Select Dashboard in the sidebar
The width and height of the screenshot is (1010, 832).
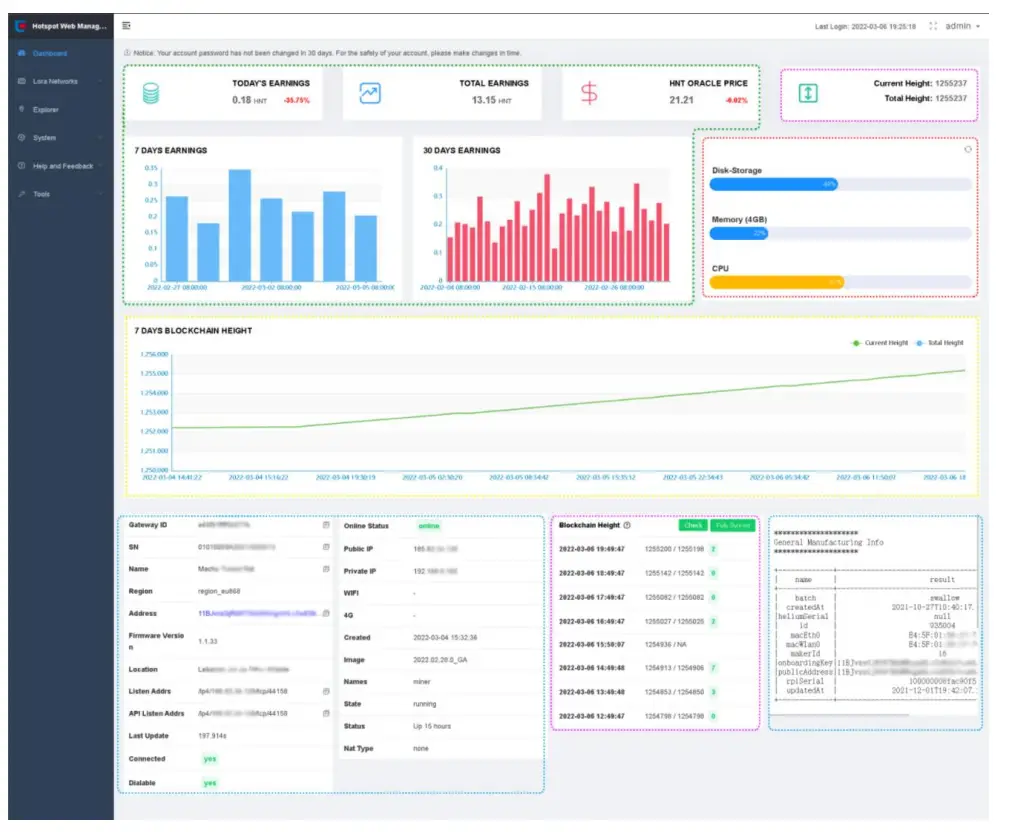point(49,53)
